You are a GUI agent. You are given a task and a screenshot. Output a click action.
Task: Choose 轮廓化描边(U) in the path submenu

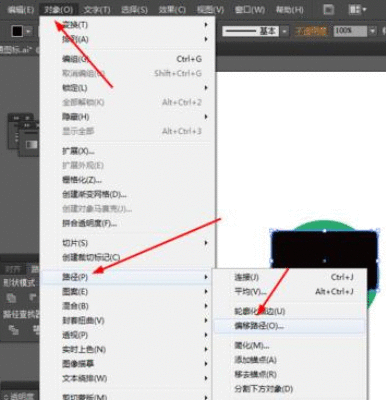point(289,311)
